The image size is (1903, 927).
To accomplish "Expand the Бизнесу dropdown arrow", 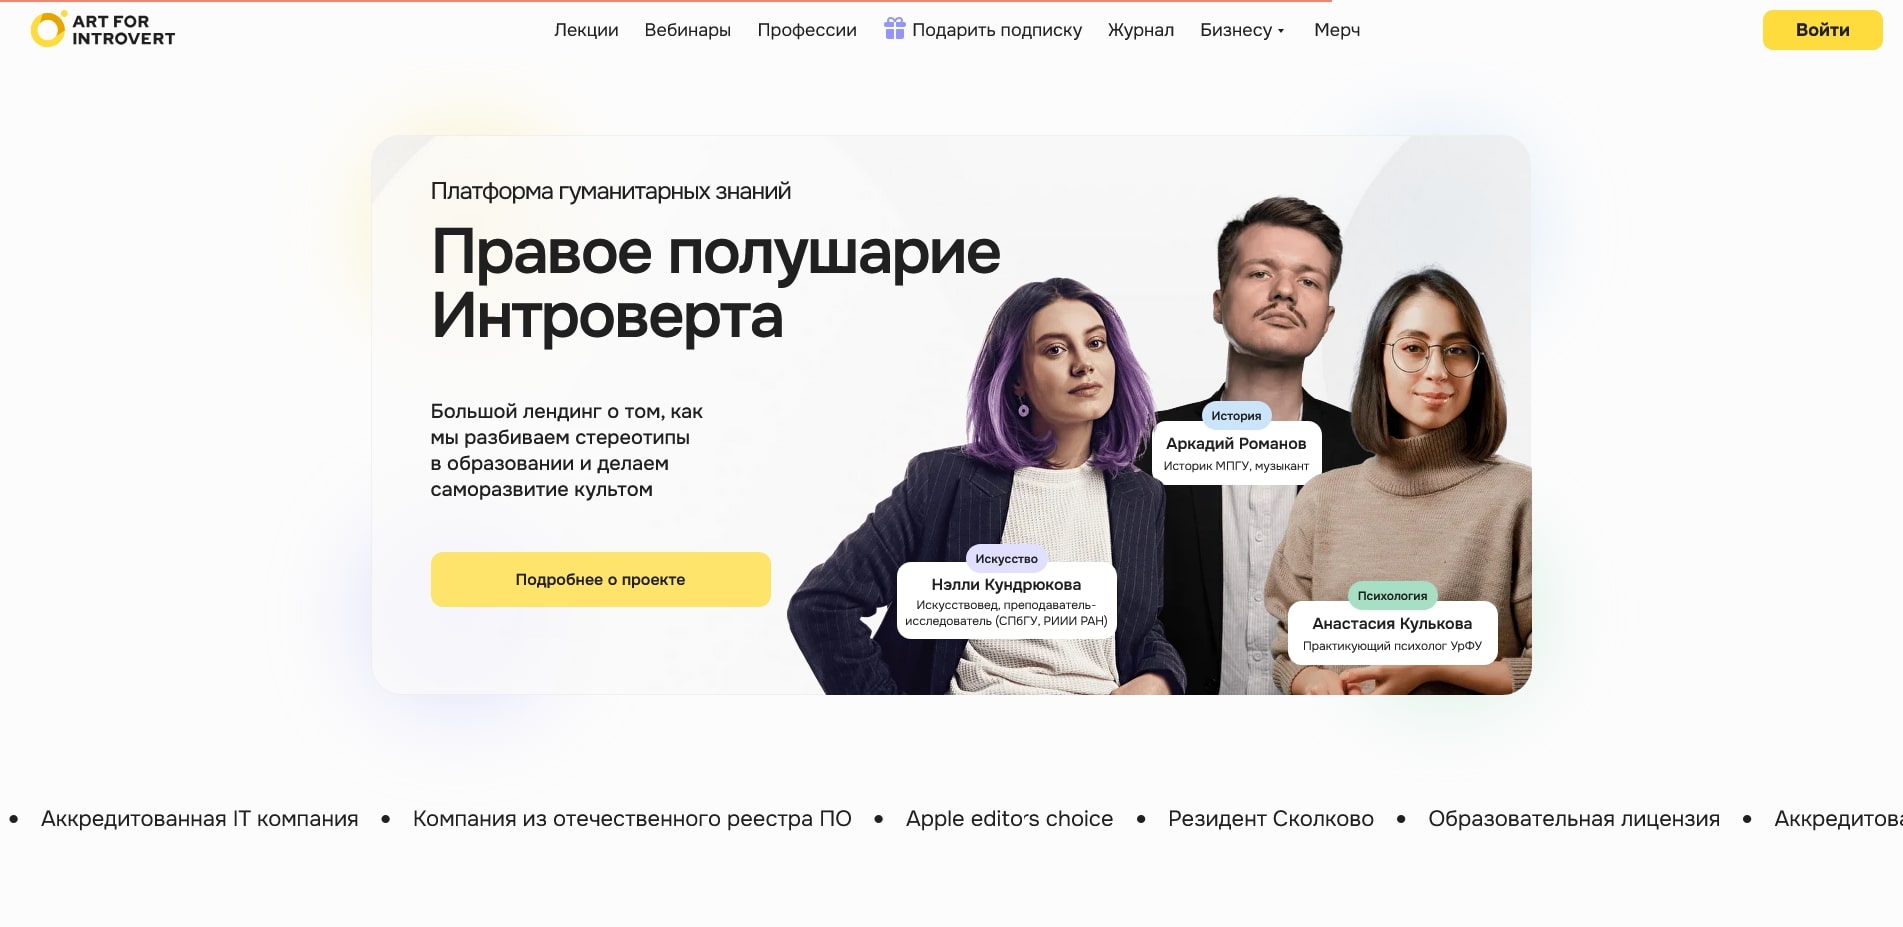I will 1281,31.
